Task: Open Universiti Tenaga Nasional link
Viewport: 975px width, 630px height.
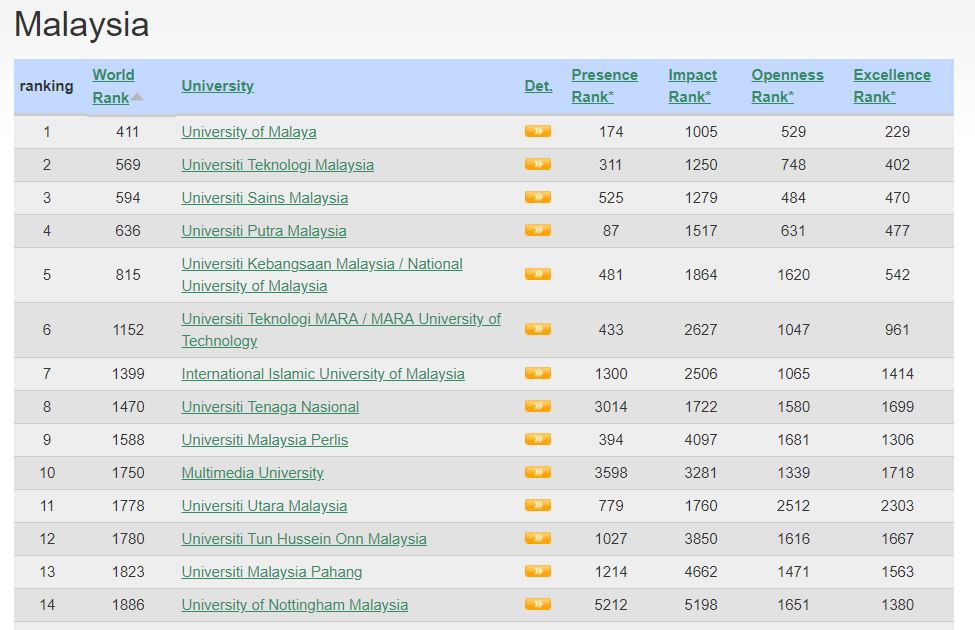Action: pyautogui.click(x=270, y=407)
